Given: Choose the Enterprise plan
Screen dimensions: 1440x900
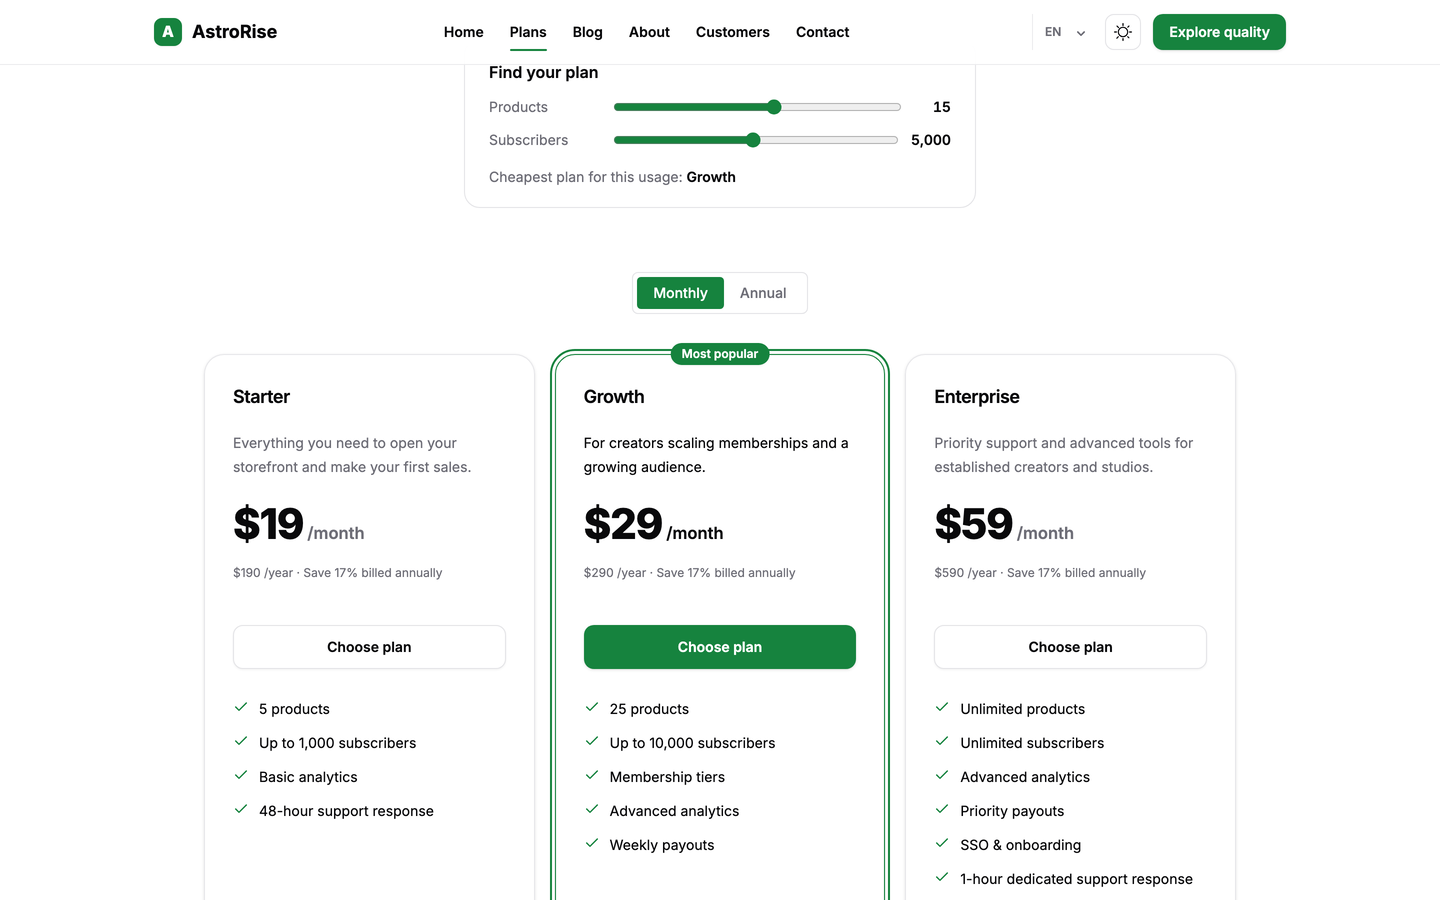Looking at the screenshot, I should point(1070,647).
